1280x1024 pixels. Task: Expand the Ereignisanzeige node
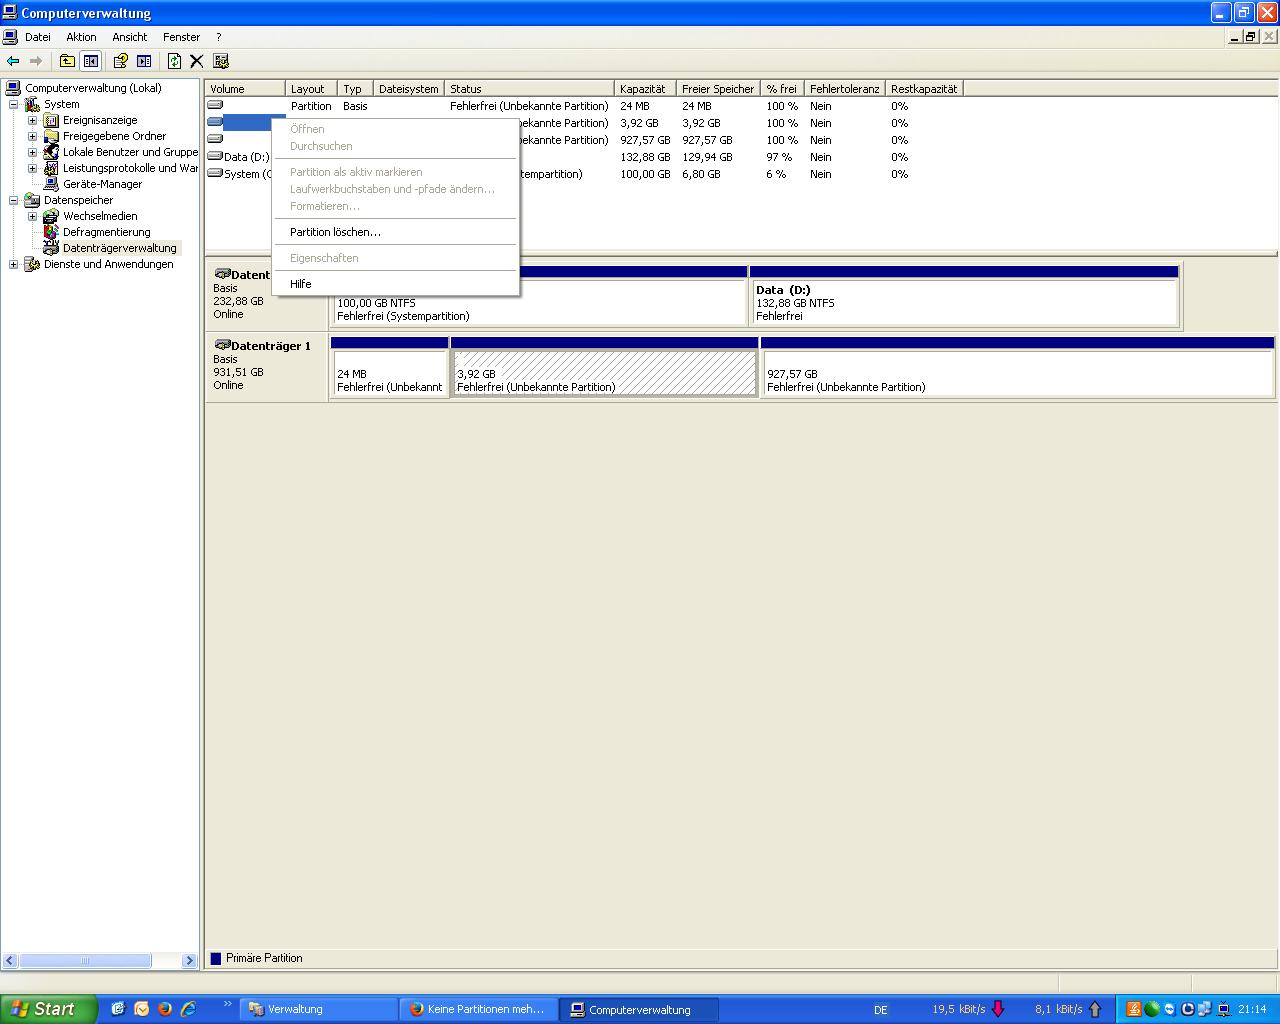(x=32, y=120)
